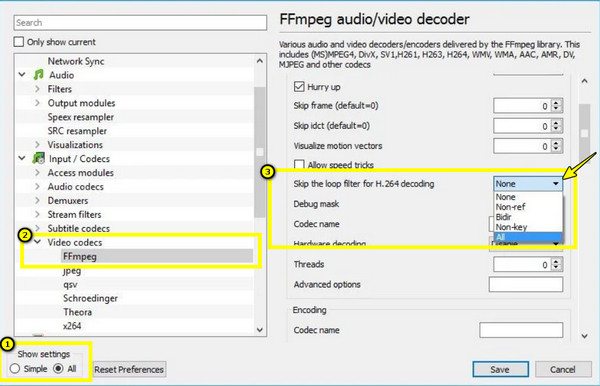Increase the Skip frame value with up arrow
Image resolution: width=600 pixels, height=386 pixels.
pyautogui.click(x=557, y=103)
